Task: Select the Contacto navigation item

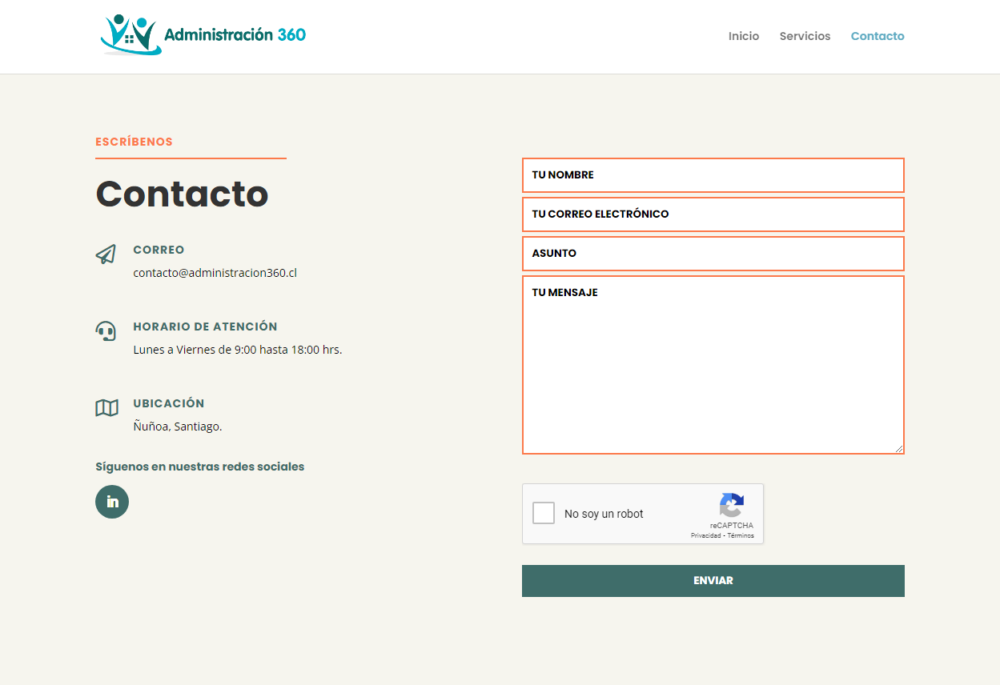Action: [877, 36]
